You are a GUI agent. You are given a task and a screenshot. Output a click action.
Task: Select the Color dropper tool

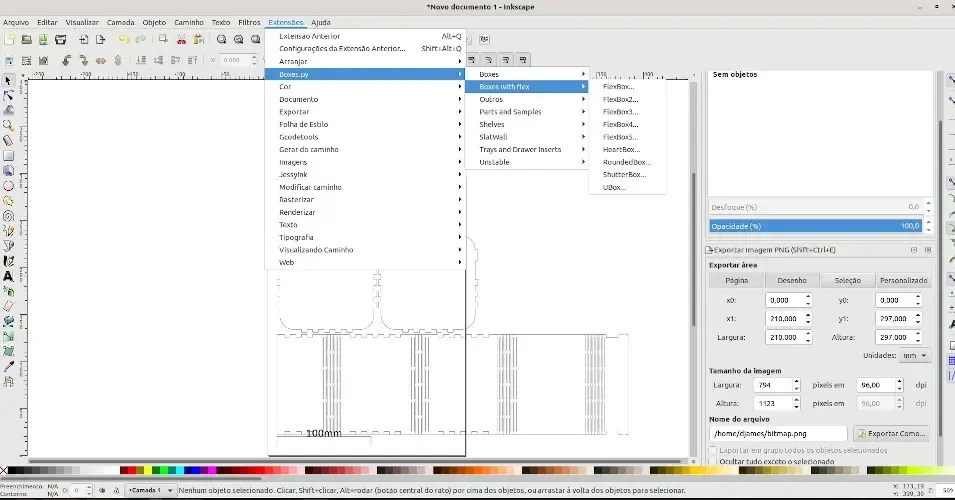click(x=8, y=367)
